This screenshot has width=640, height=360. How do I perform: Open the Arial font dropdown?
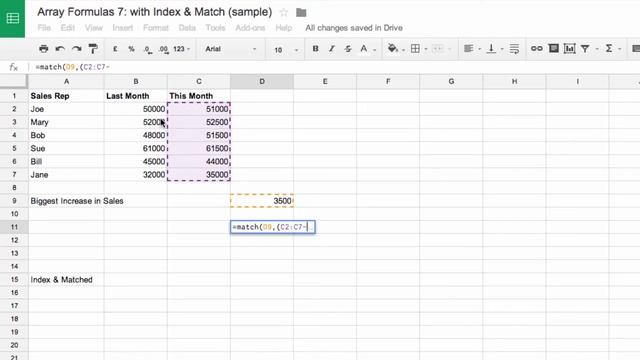pyautogui.click(x=231, y=49)
